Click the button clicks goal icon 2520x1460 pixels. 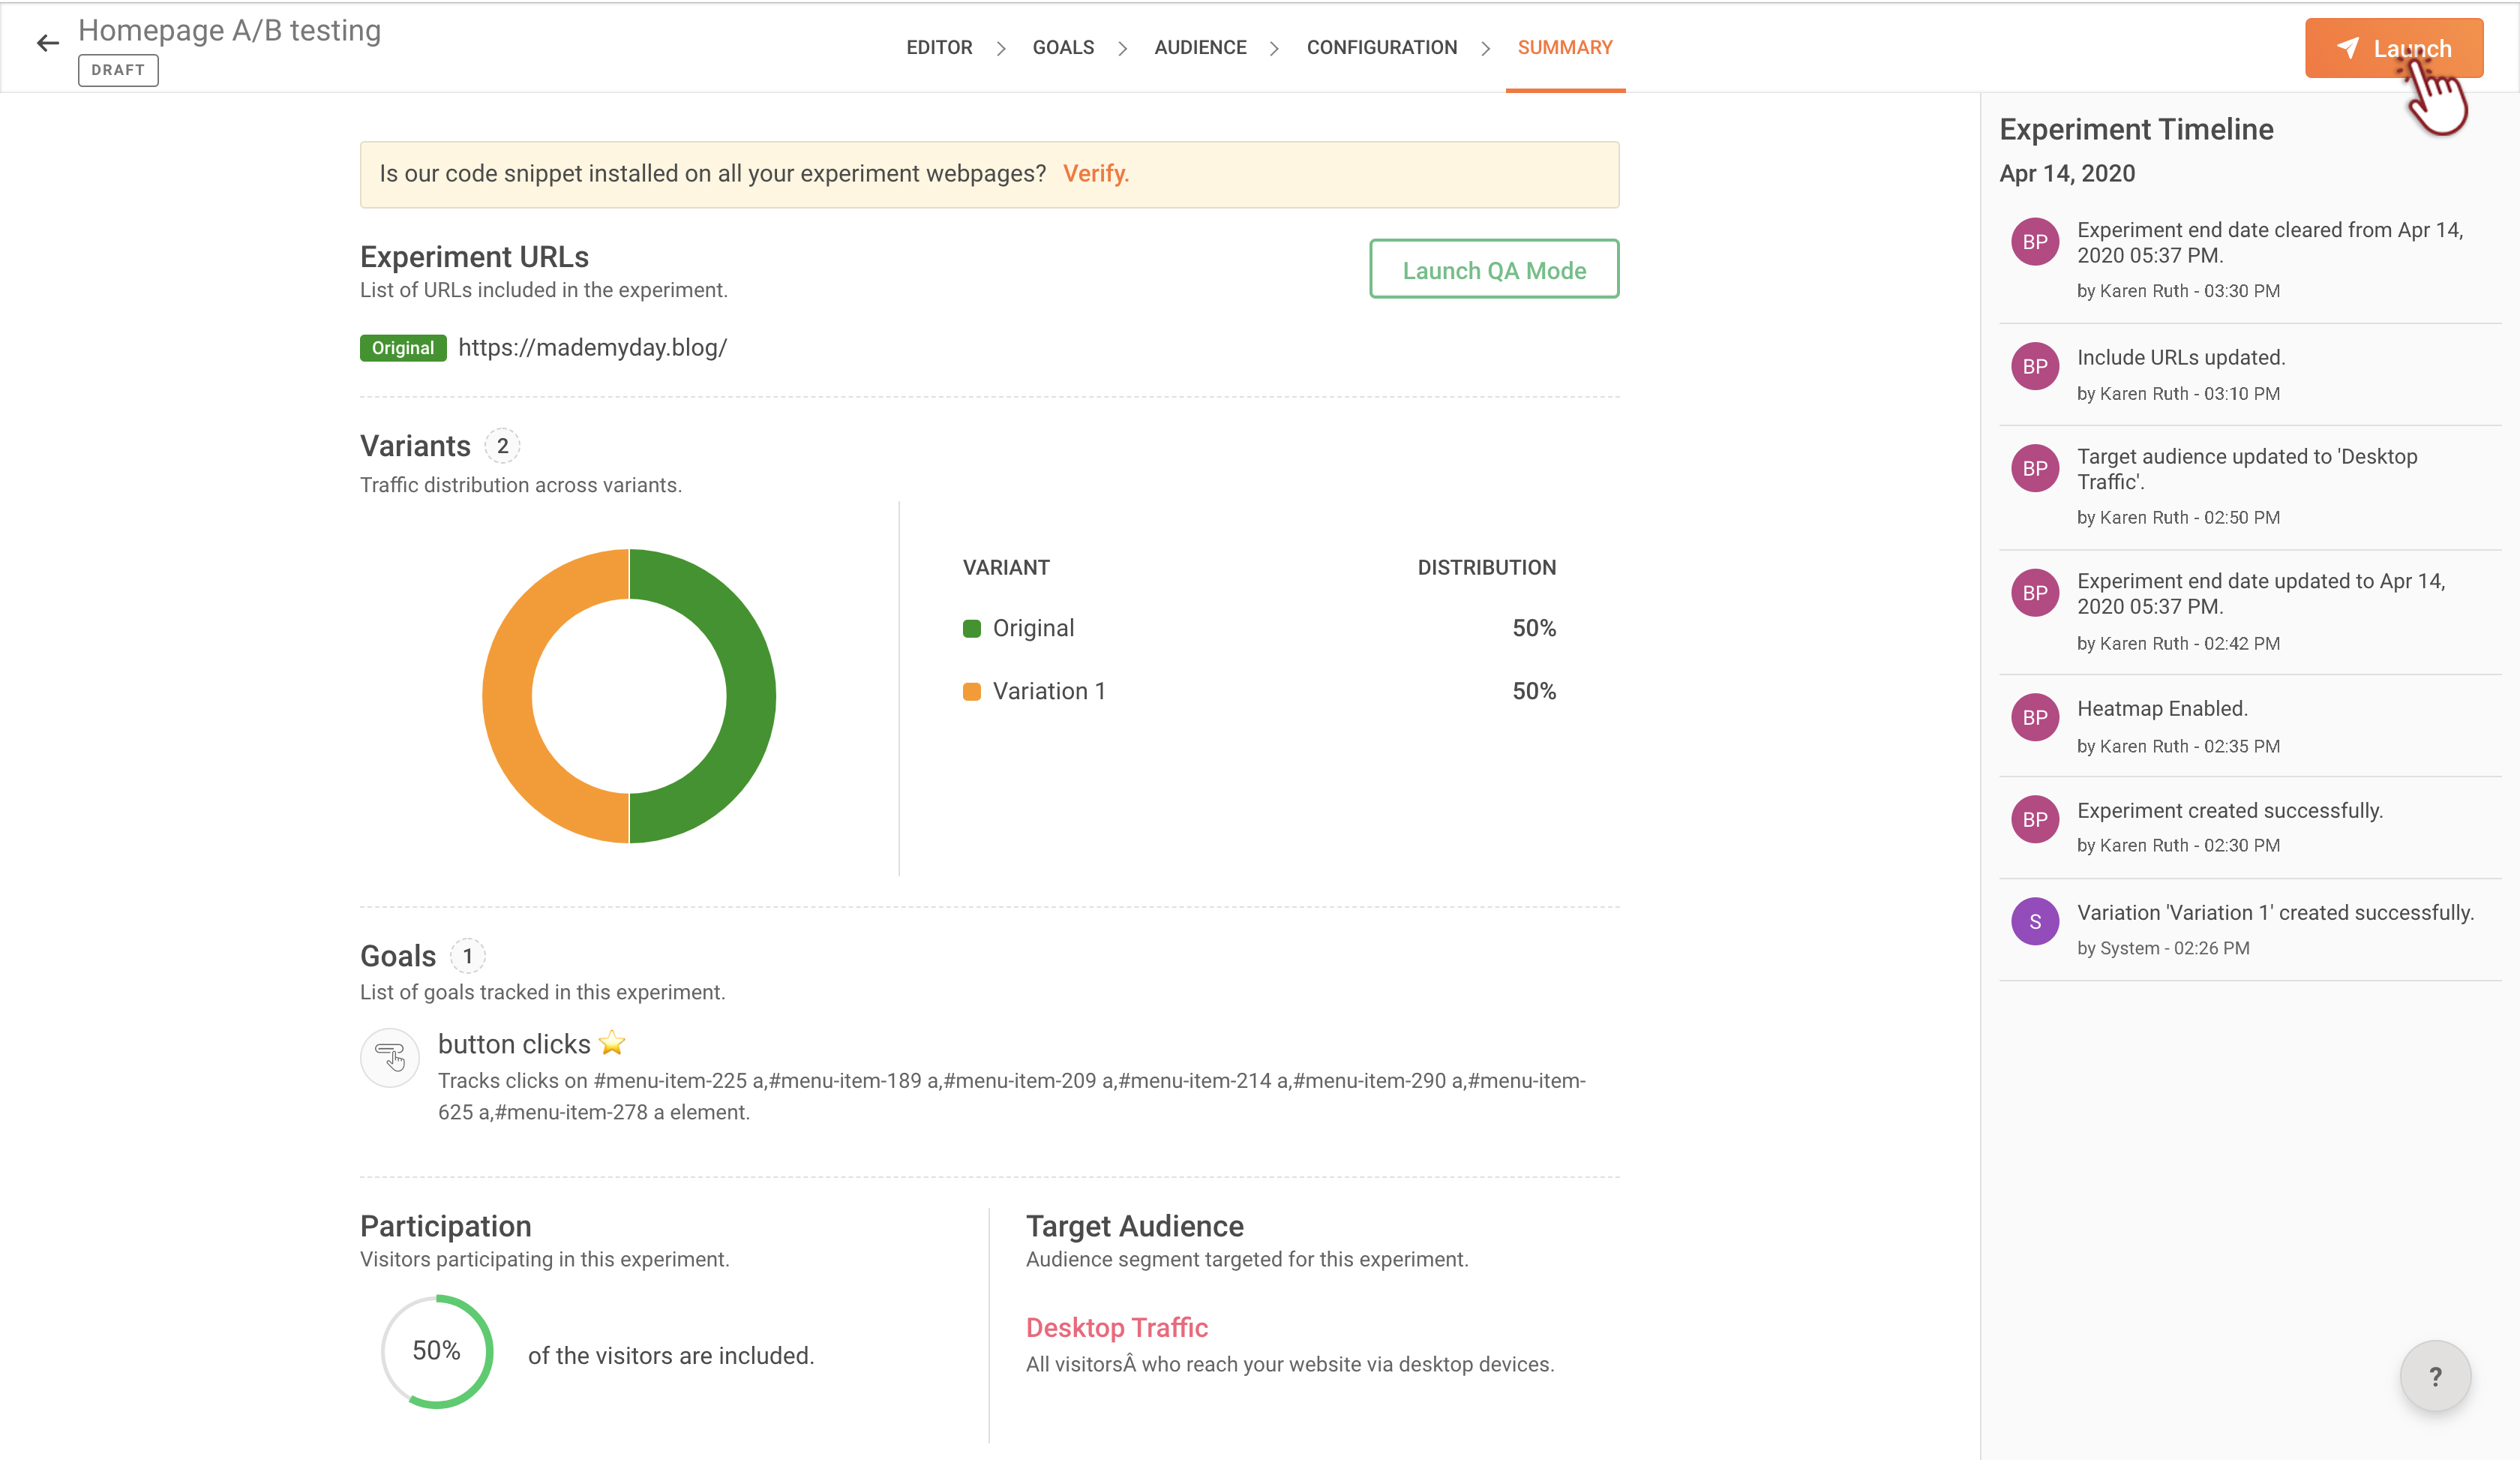[x=389, y=1056]
